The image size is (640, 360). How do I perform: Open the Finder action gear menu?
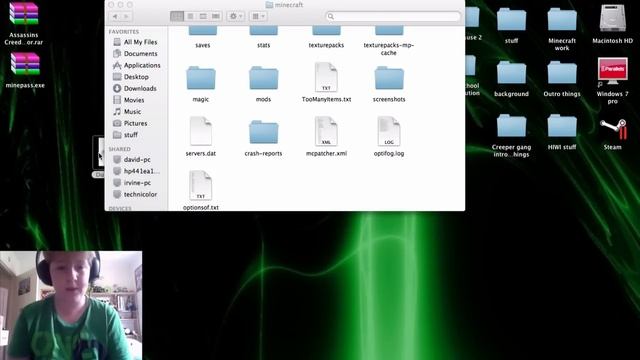236,16
